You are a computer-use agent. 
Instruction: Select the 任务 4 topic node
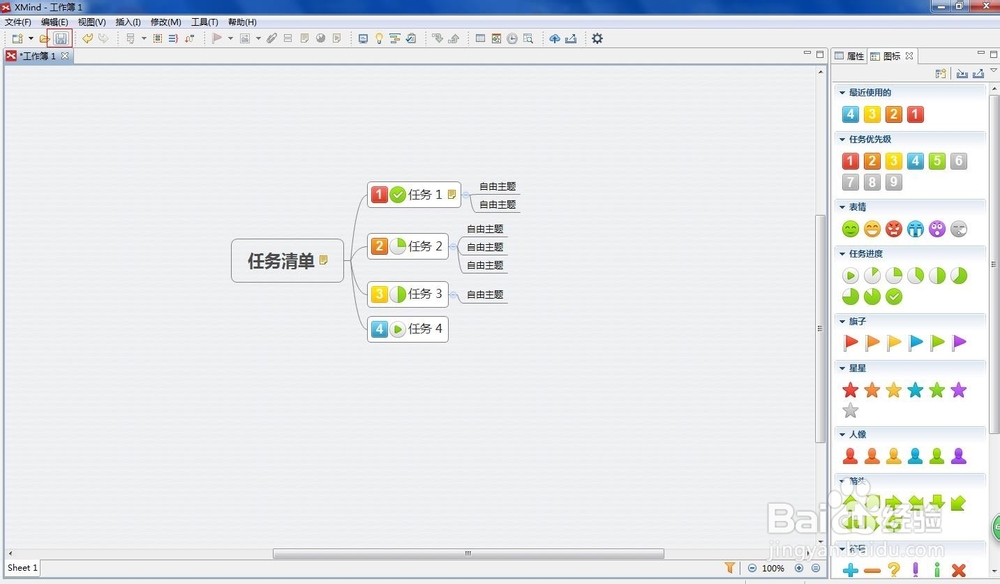pos(408,329)
